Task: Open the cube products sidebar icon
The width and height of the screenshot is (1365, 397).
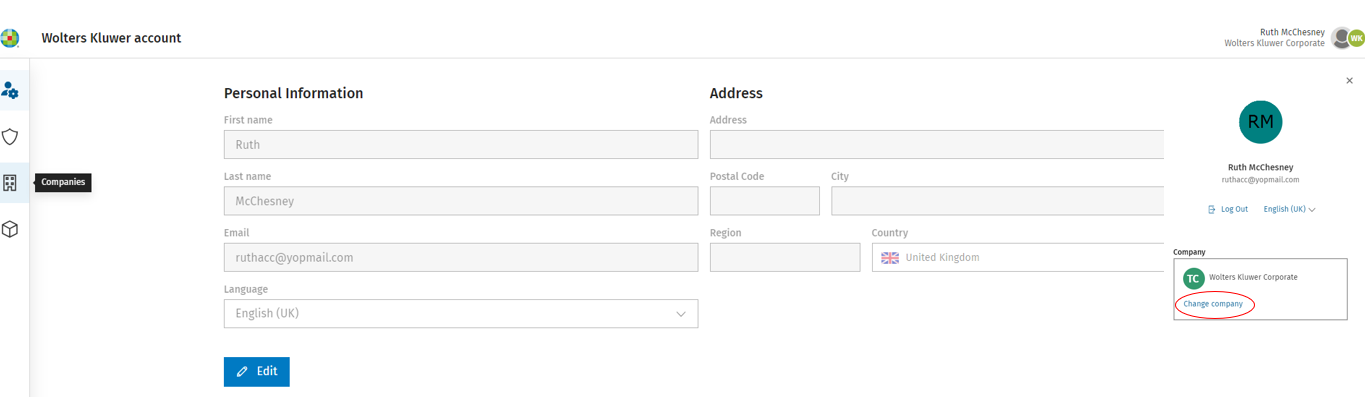Action: click(10, 229)
